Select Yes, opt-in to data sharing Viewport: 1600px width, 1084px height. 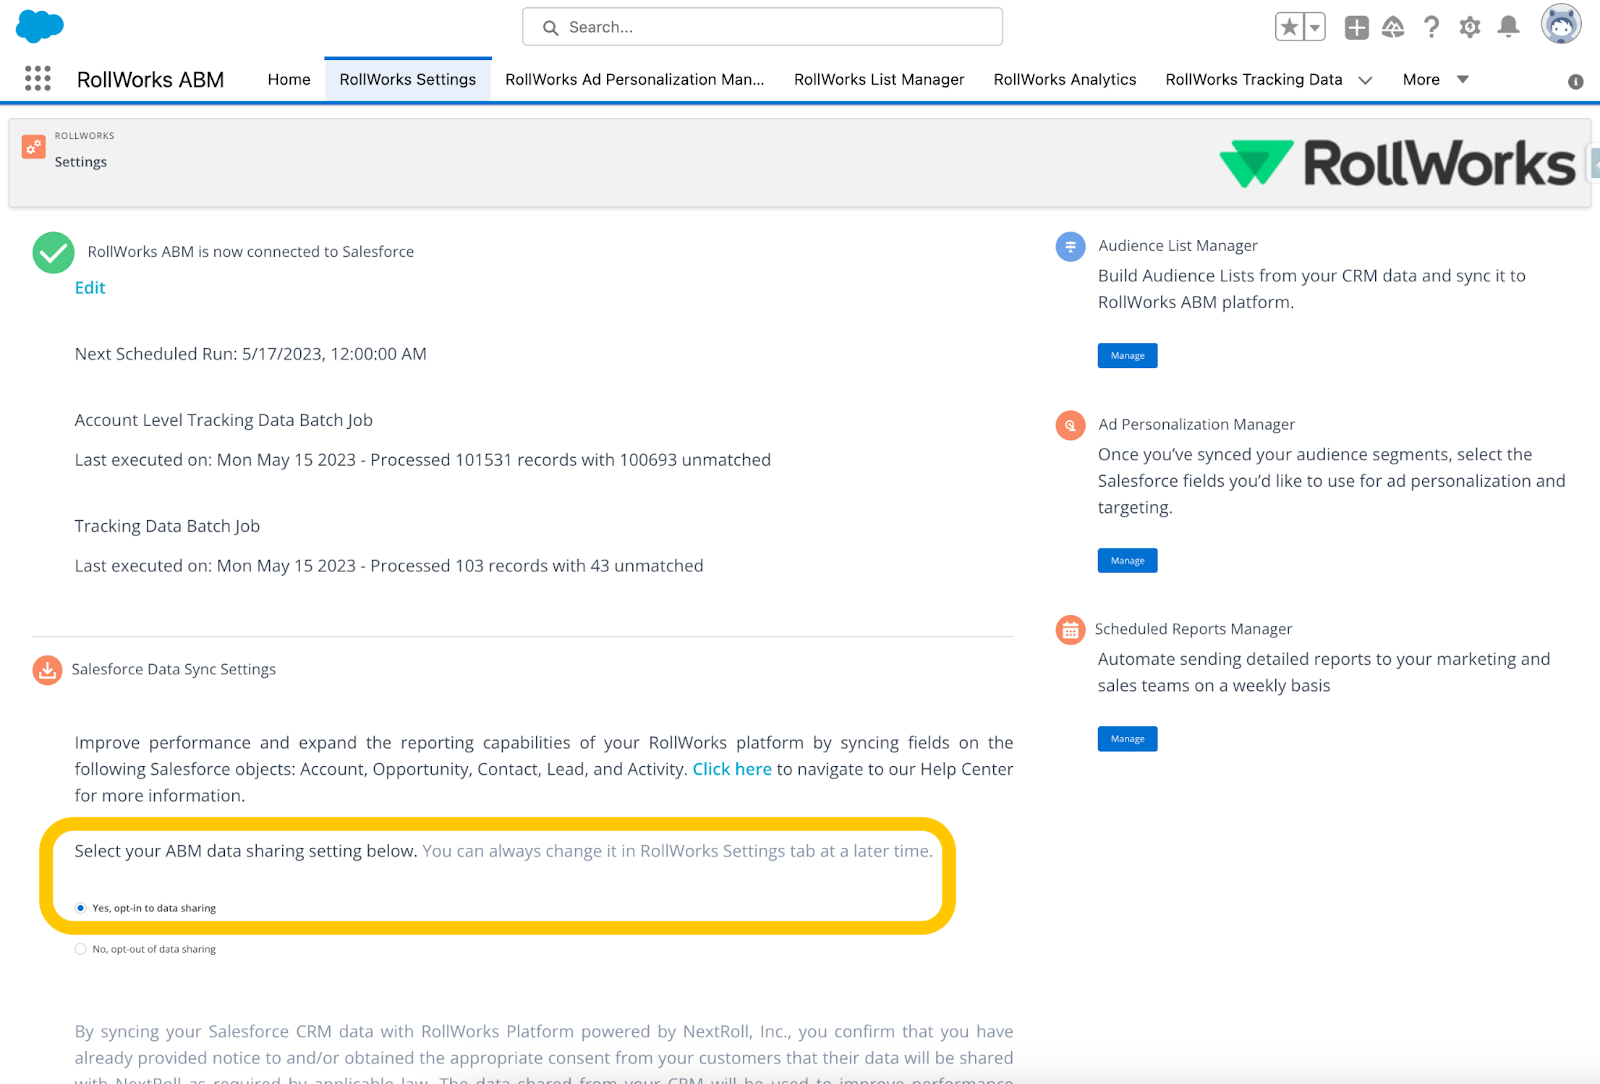click(x=81, y=908)
